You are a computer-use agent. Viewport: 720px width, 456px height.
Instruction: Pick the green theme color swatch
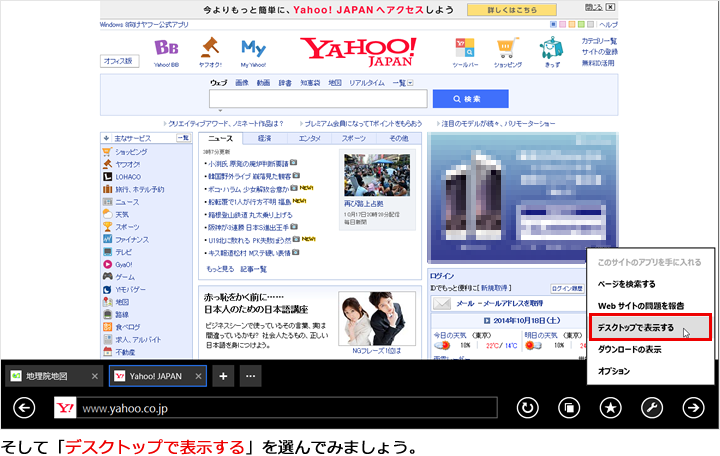581,24
